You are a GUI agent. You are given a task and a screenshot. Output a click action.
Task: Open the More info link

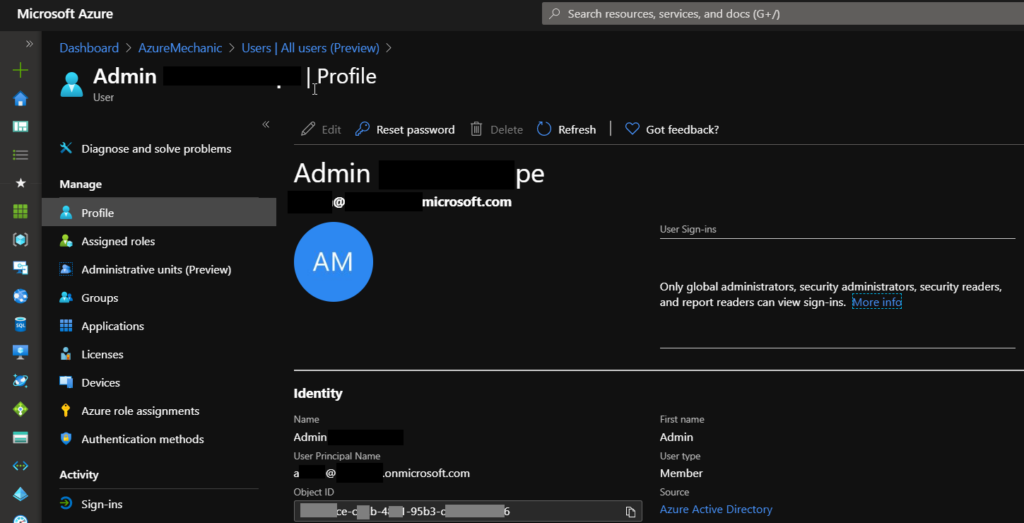click(x=876, y=302)
